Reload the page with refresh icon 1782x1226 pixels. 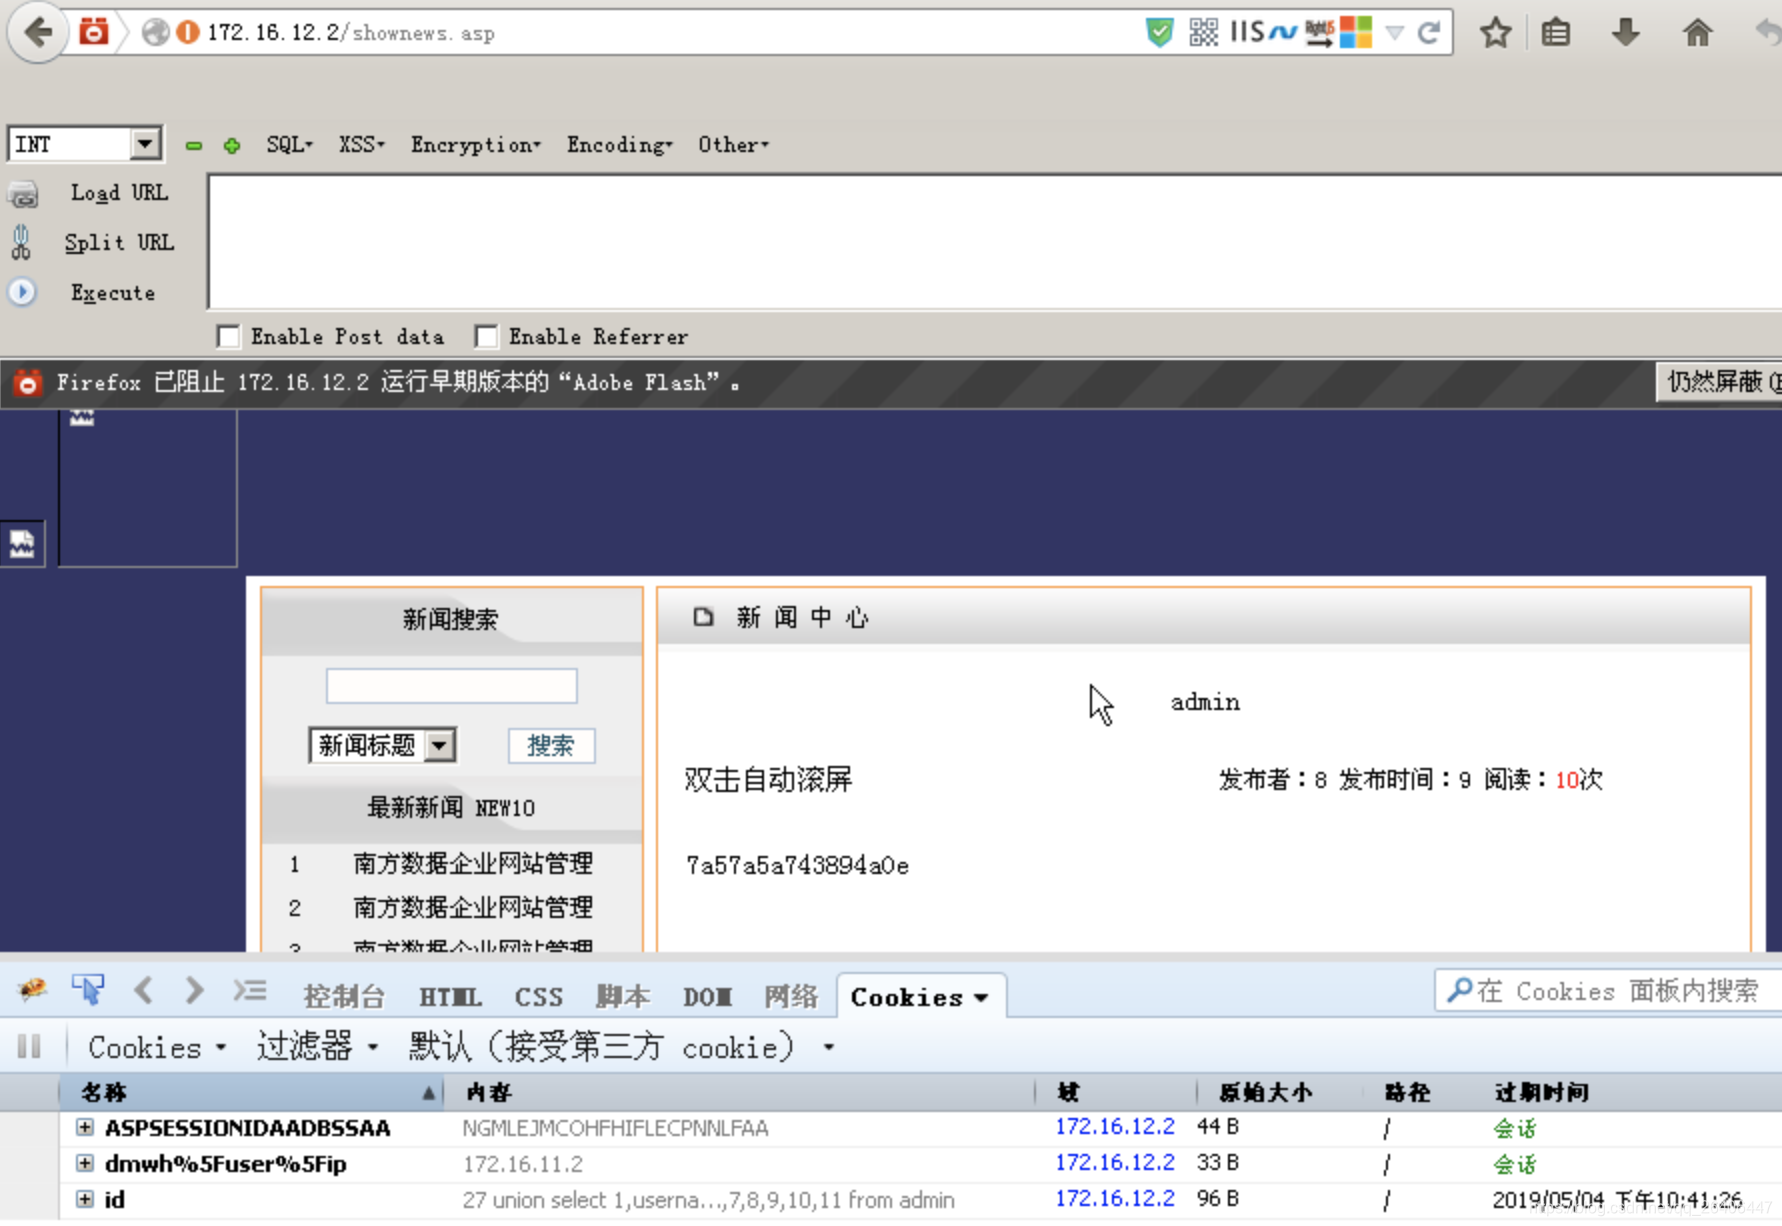click(x=1429, y=33)
